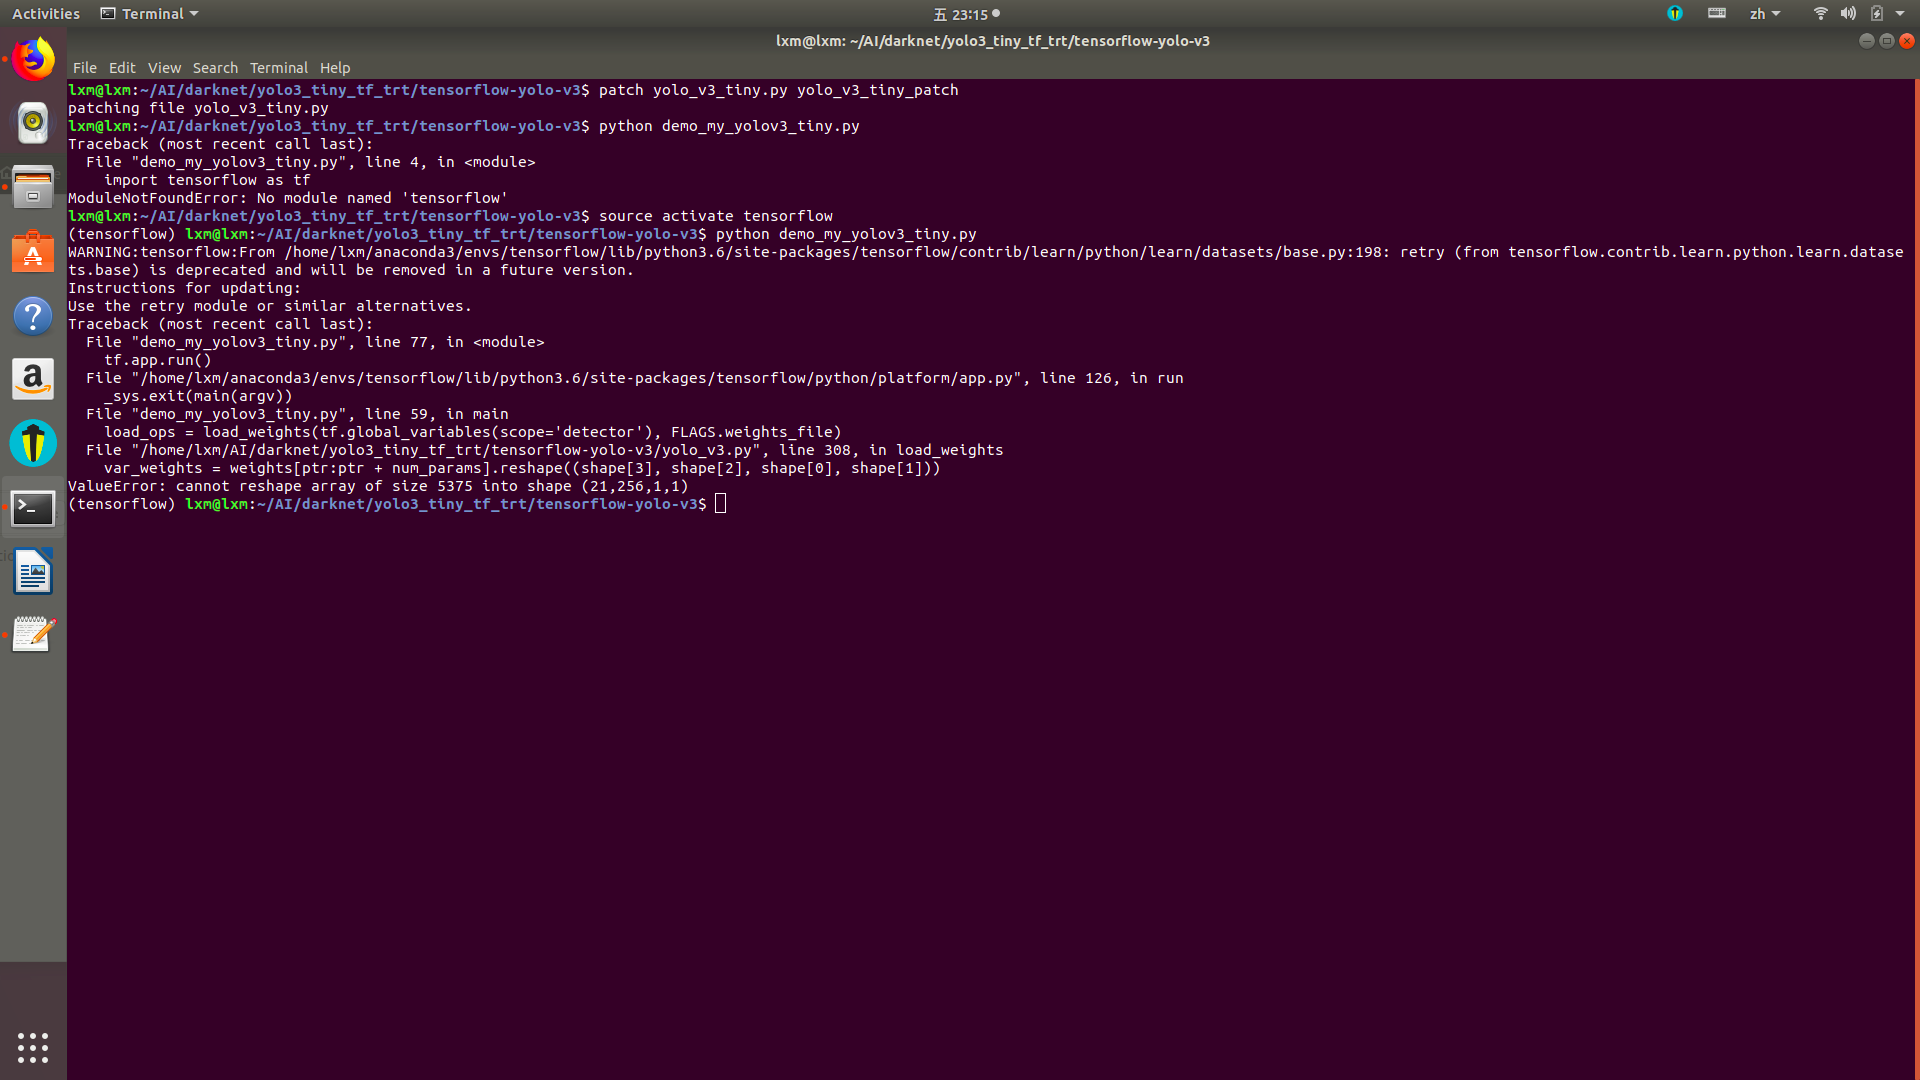Screen dimensions: 1920x1080
Task: Open the 23:15 clock calendar
Action: coord(966,14)
